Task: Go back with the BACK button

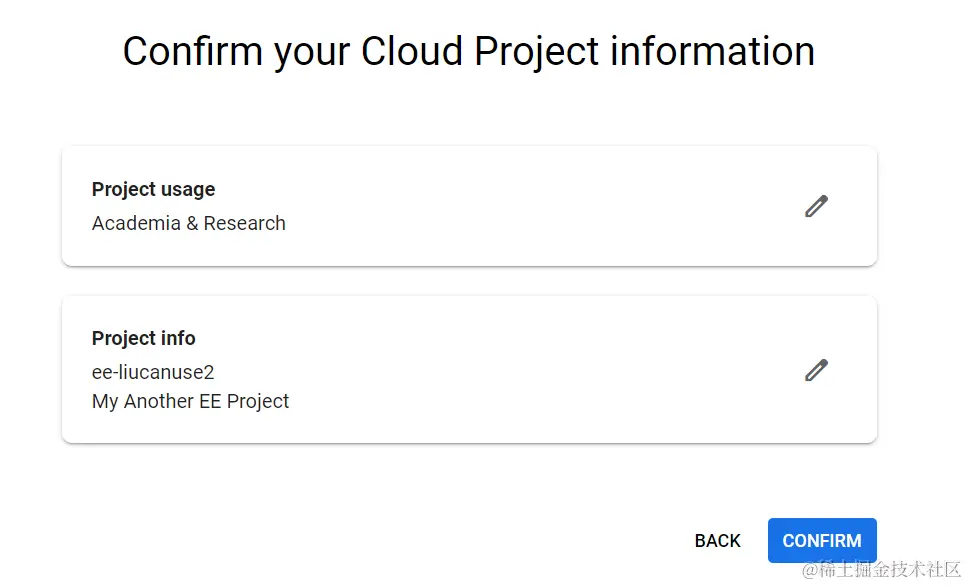Action: 717,541
